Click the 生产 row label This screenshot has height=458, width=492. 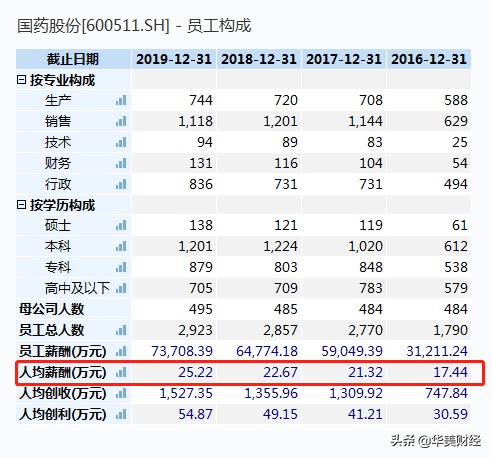pyautogui.click(x=58, y=100)
